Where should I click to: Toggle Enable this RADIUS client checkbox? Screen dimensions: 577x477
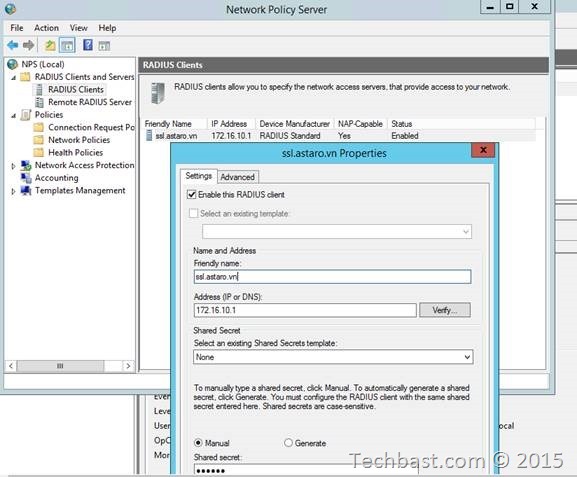pos(192,194)
